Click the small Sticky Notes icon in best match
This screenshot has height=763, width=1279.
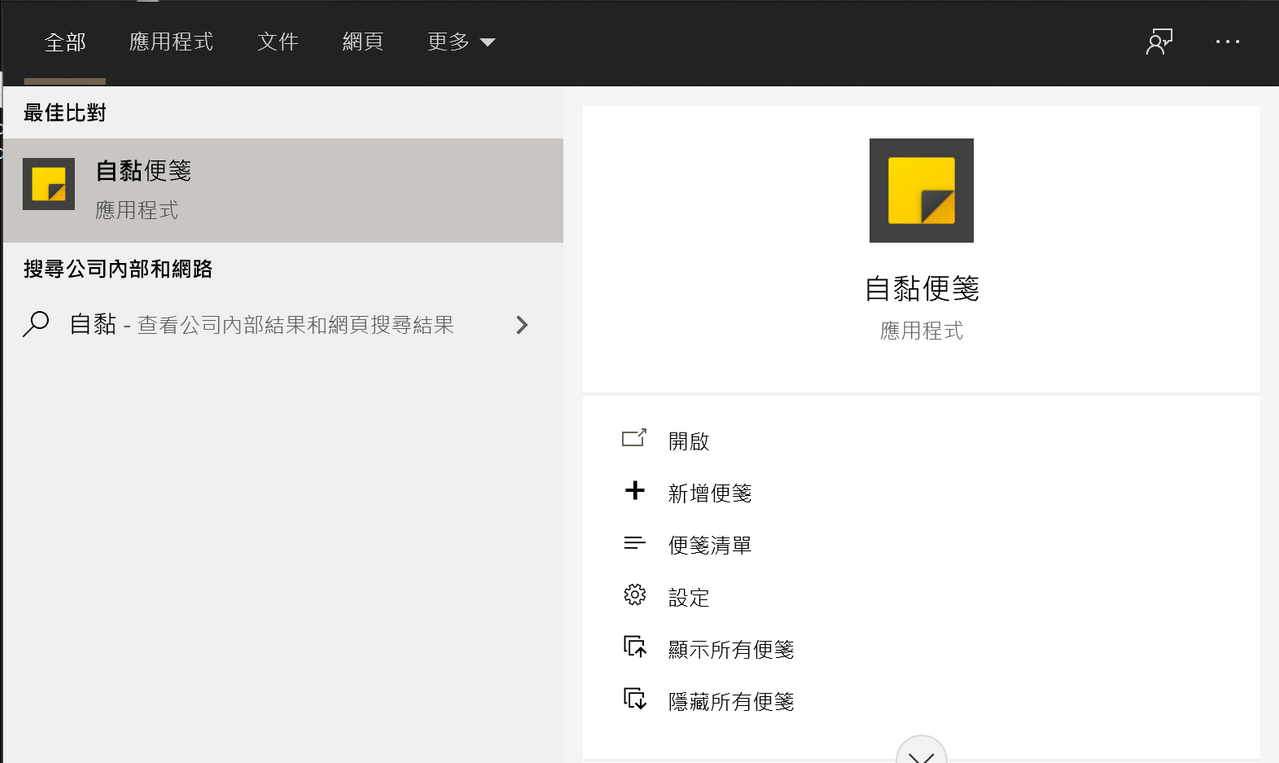point(49,184)
